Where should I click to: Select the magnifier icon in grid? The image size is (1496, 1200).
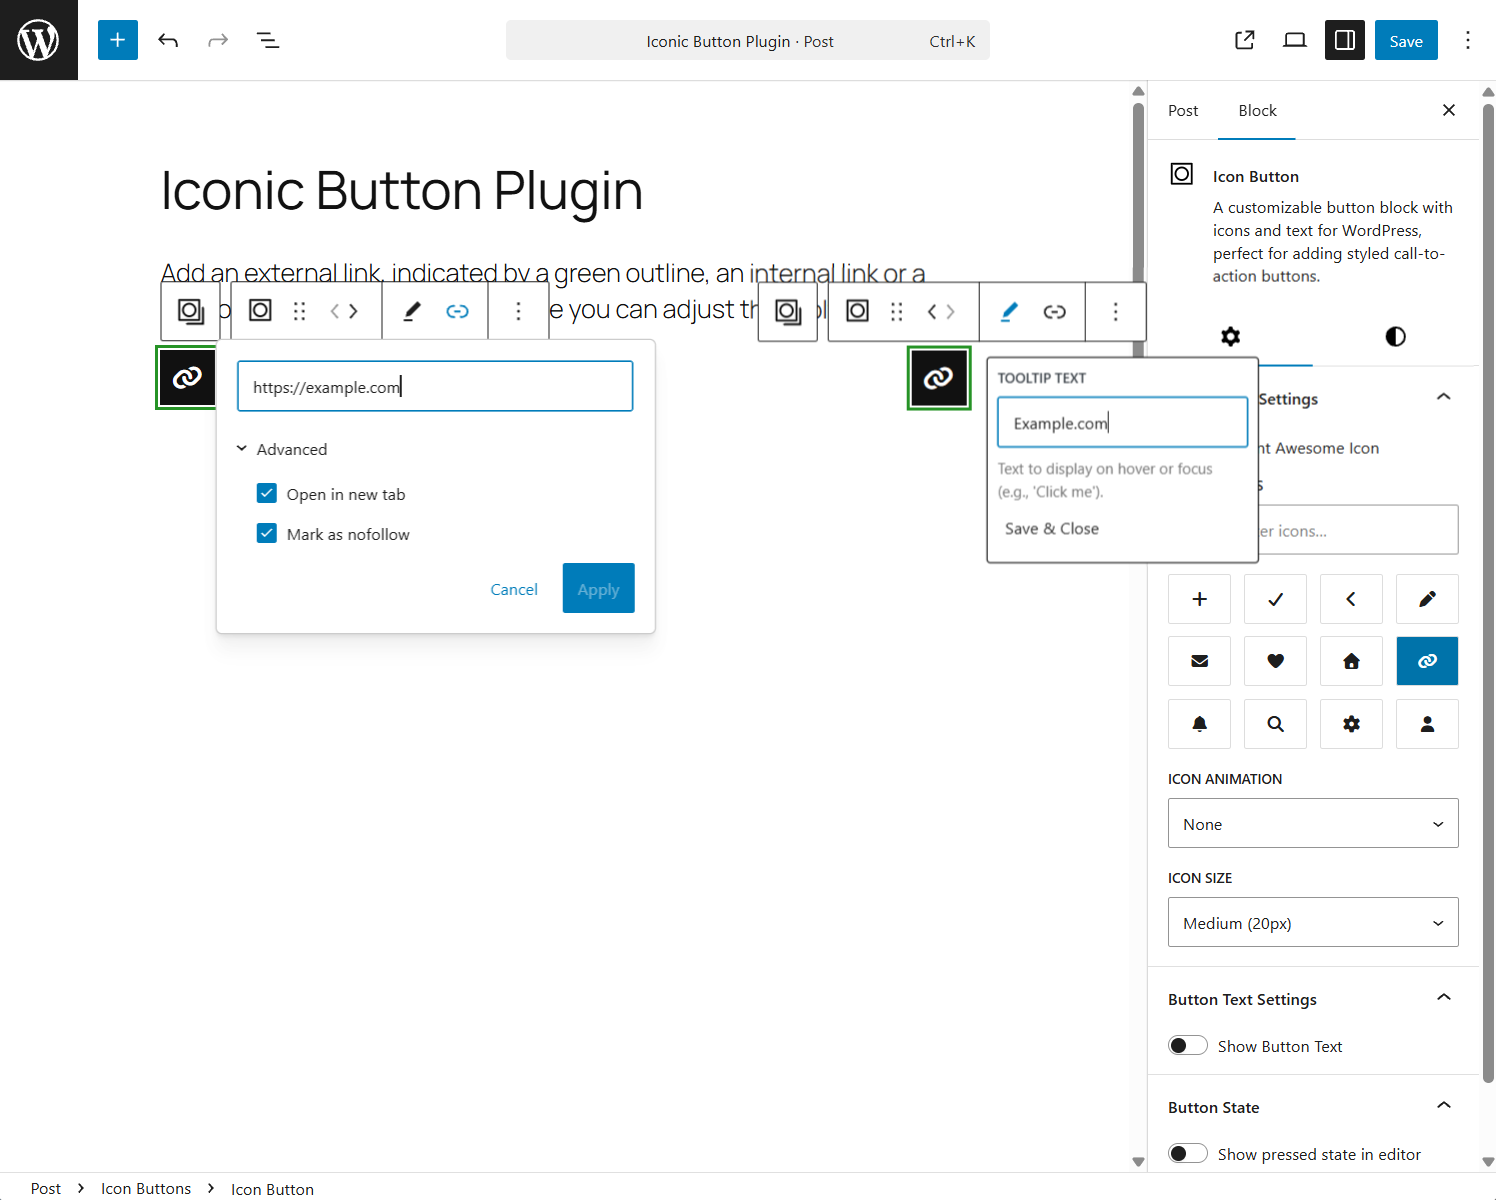coord(1276,724)
